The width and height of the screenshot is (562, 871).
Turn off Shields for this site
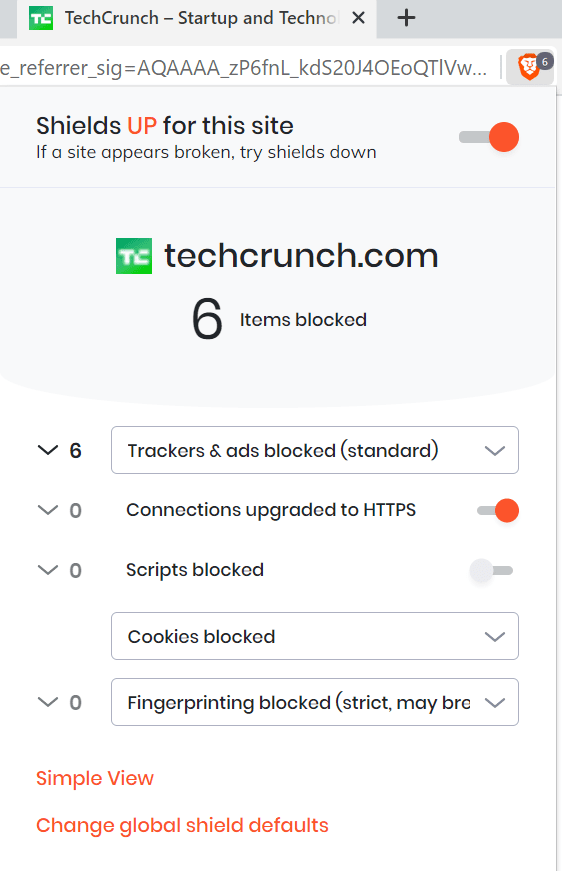pyautogui.click(x=489, y=137)
